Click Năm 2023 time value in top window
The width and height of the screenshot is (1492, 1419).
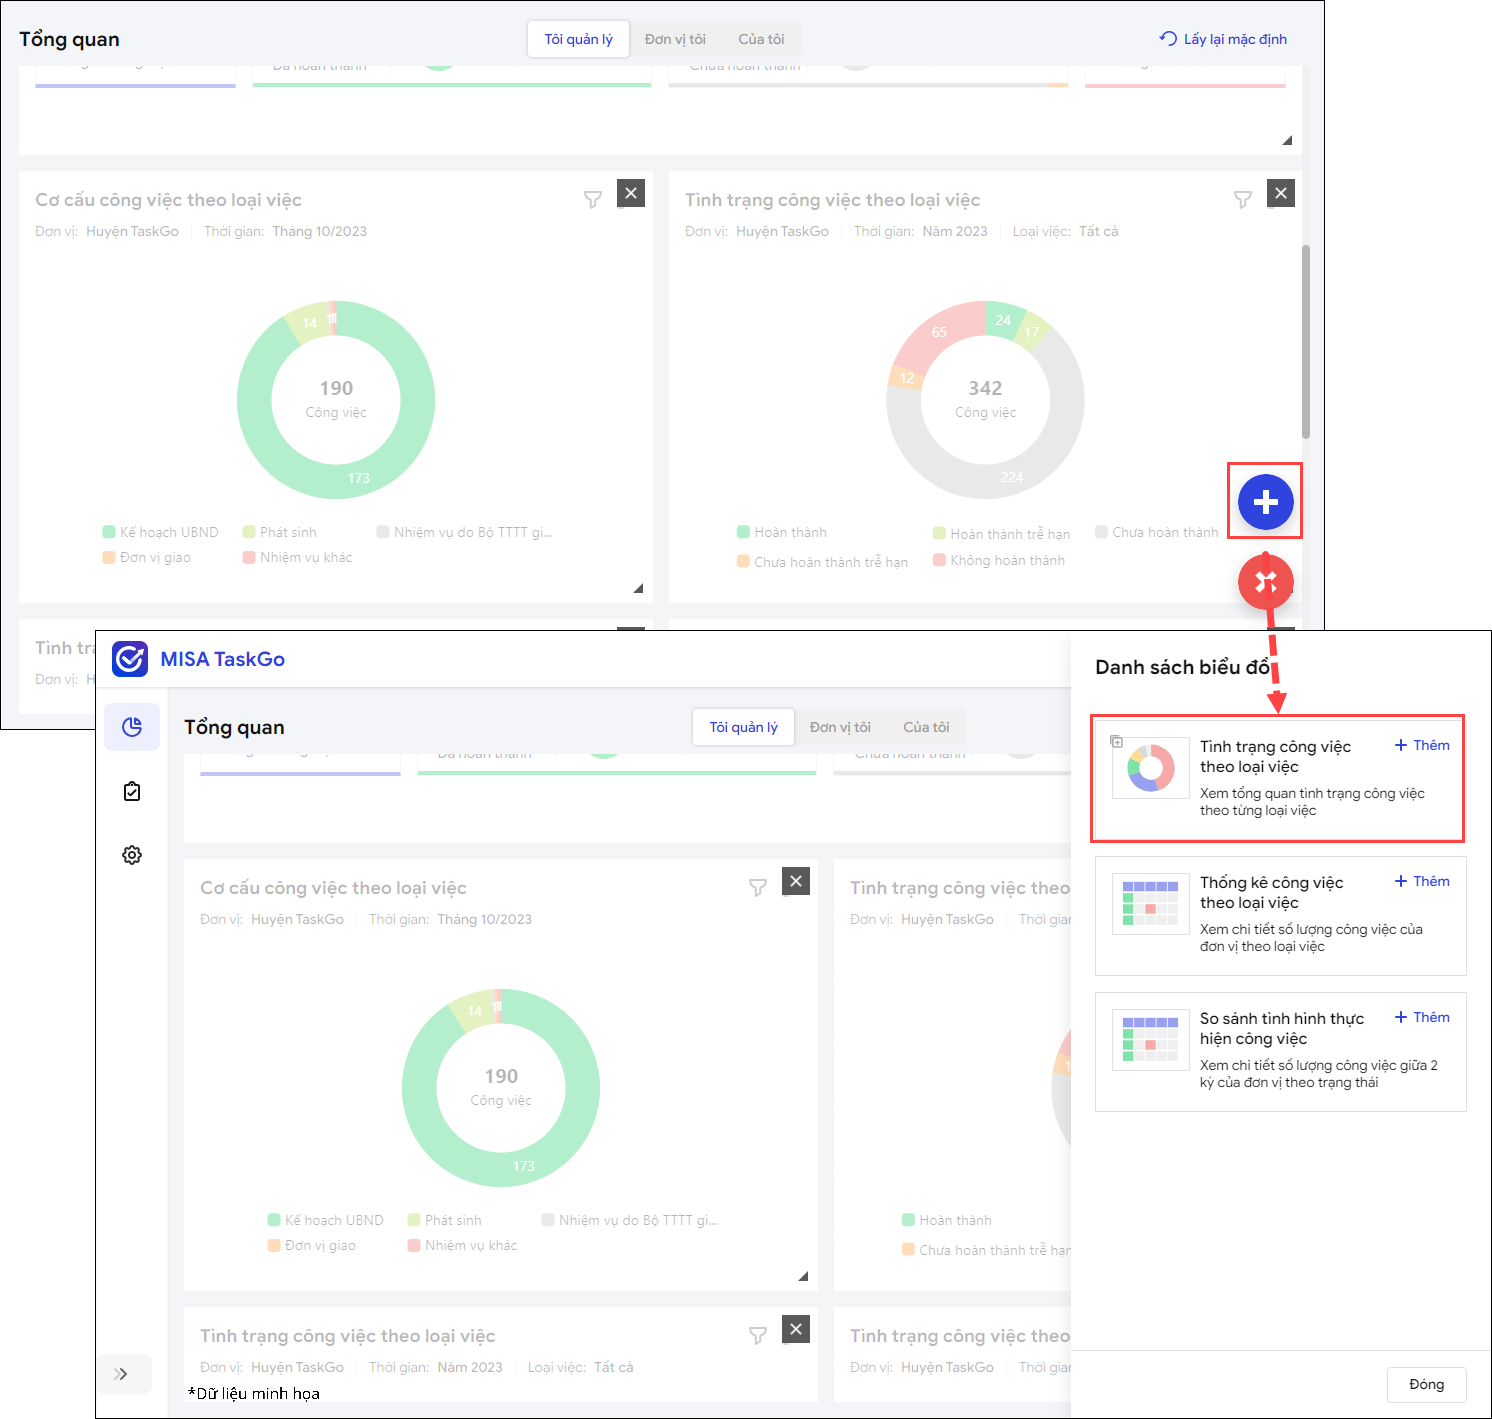955,231
